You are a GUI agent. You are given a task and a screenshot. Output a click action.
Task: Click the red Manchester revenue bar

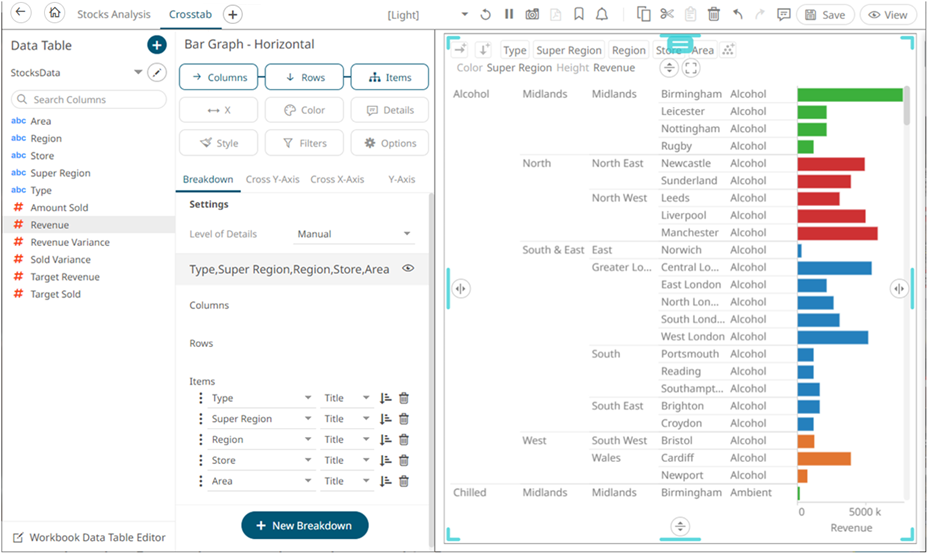point(838,233)
